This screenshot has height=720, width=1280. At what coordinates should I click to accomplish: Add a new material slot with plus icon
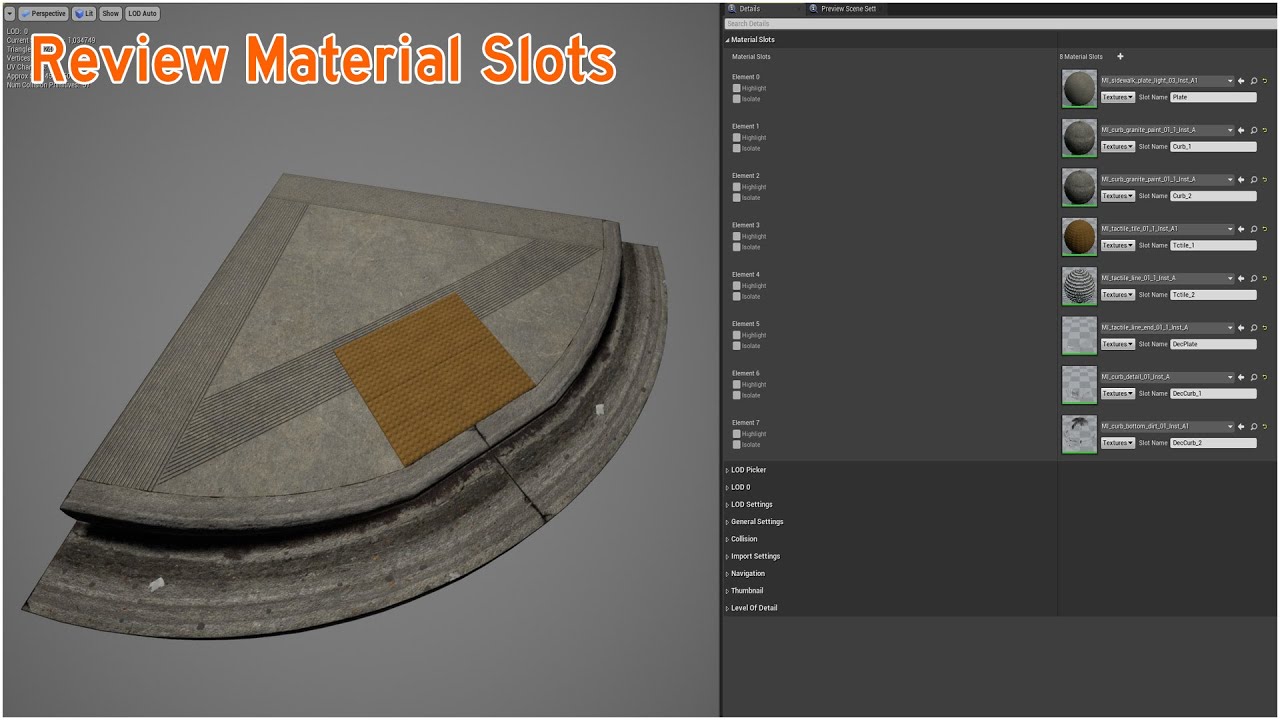pyautogui.click(x=1120, y=57)
